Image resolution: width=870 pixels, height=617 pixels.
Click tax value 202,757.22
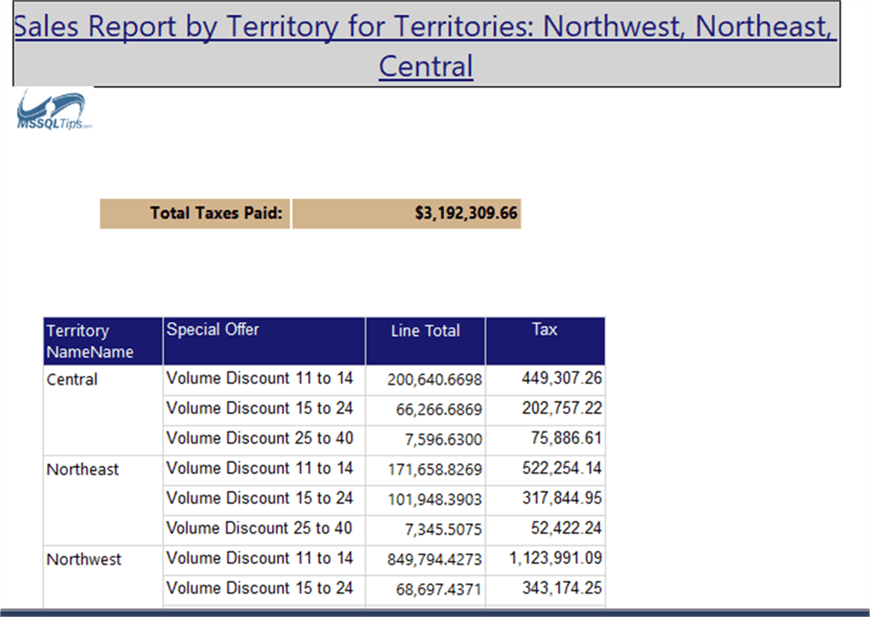(x=545, y=410)
